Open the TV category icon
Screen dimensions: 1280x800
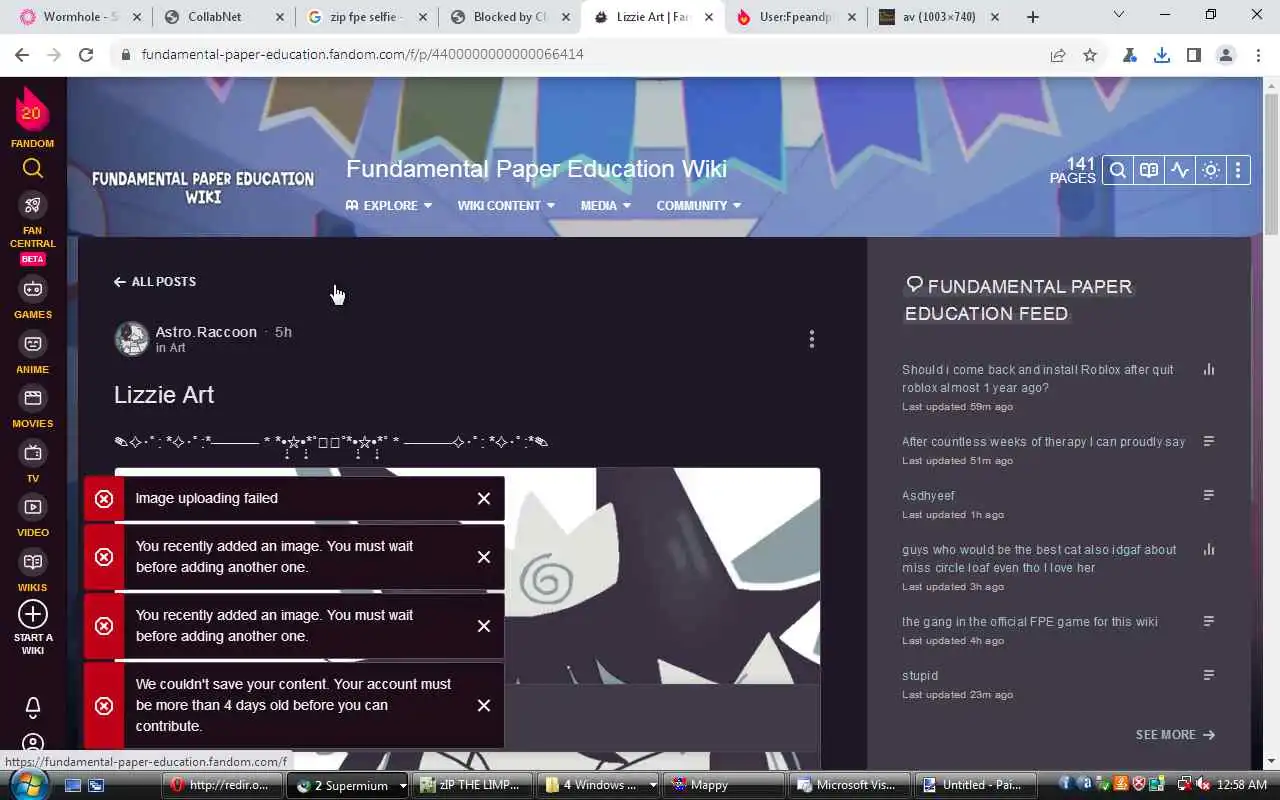click(x=33, y=453)
